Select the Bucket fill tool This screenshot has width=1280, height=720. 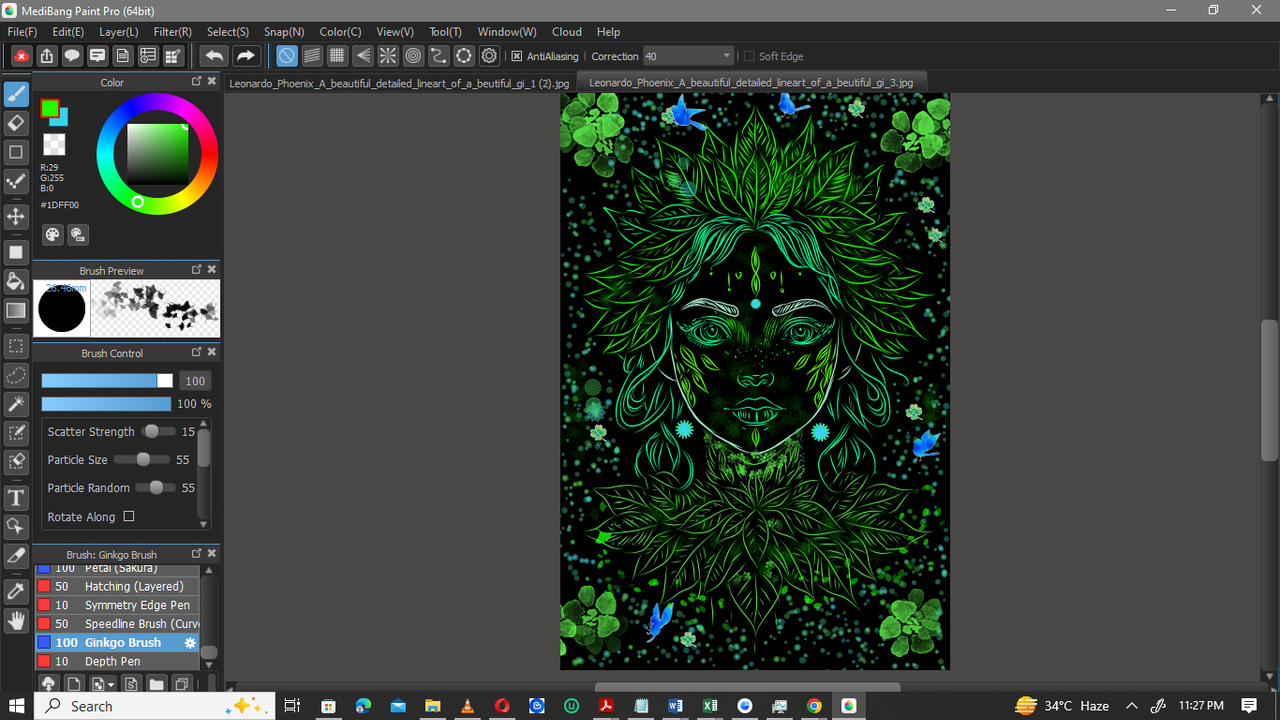click(16, 281)
